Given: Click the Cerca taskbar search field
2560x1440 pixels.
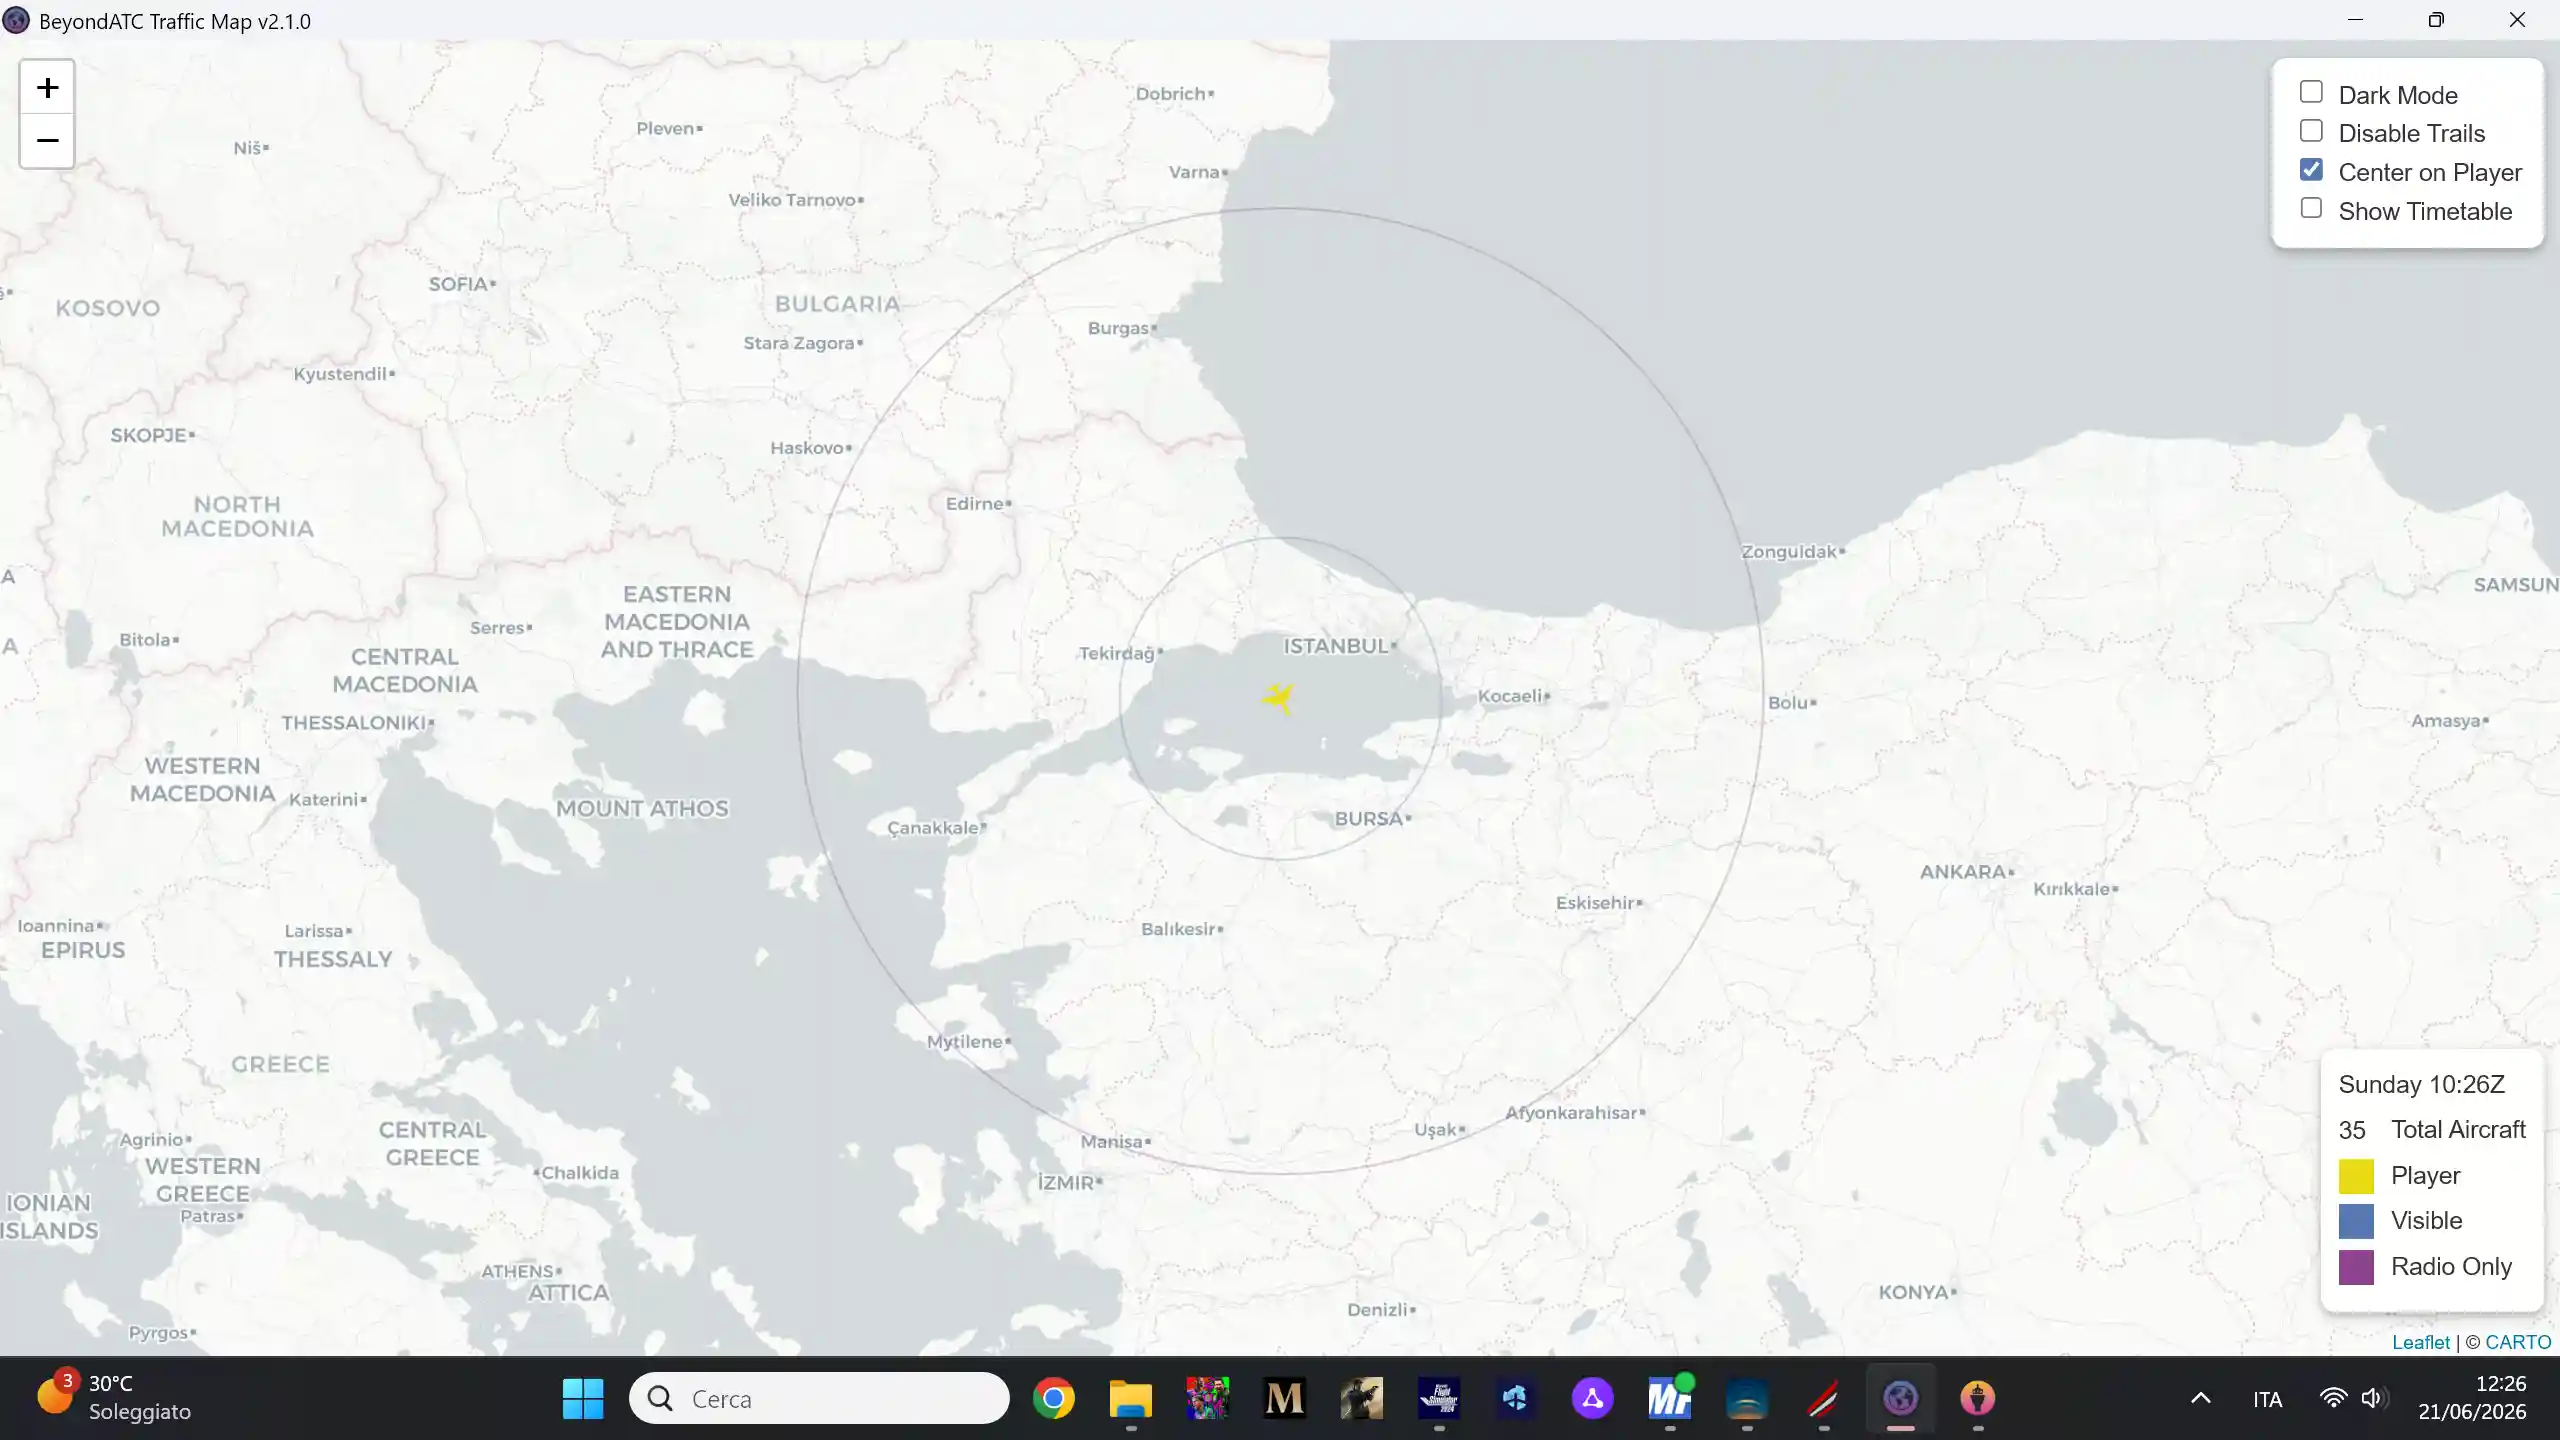Looking at the screenshot, I should click(819, 1398).
